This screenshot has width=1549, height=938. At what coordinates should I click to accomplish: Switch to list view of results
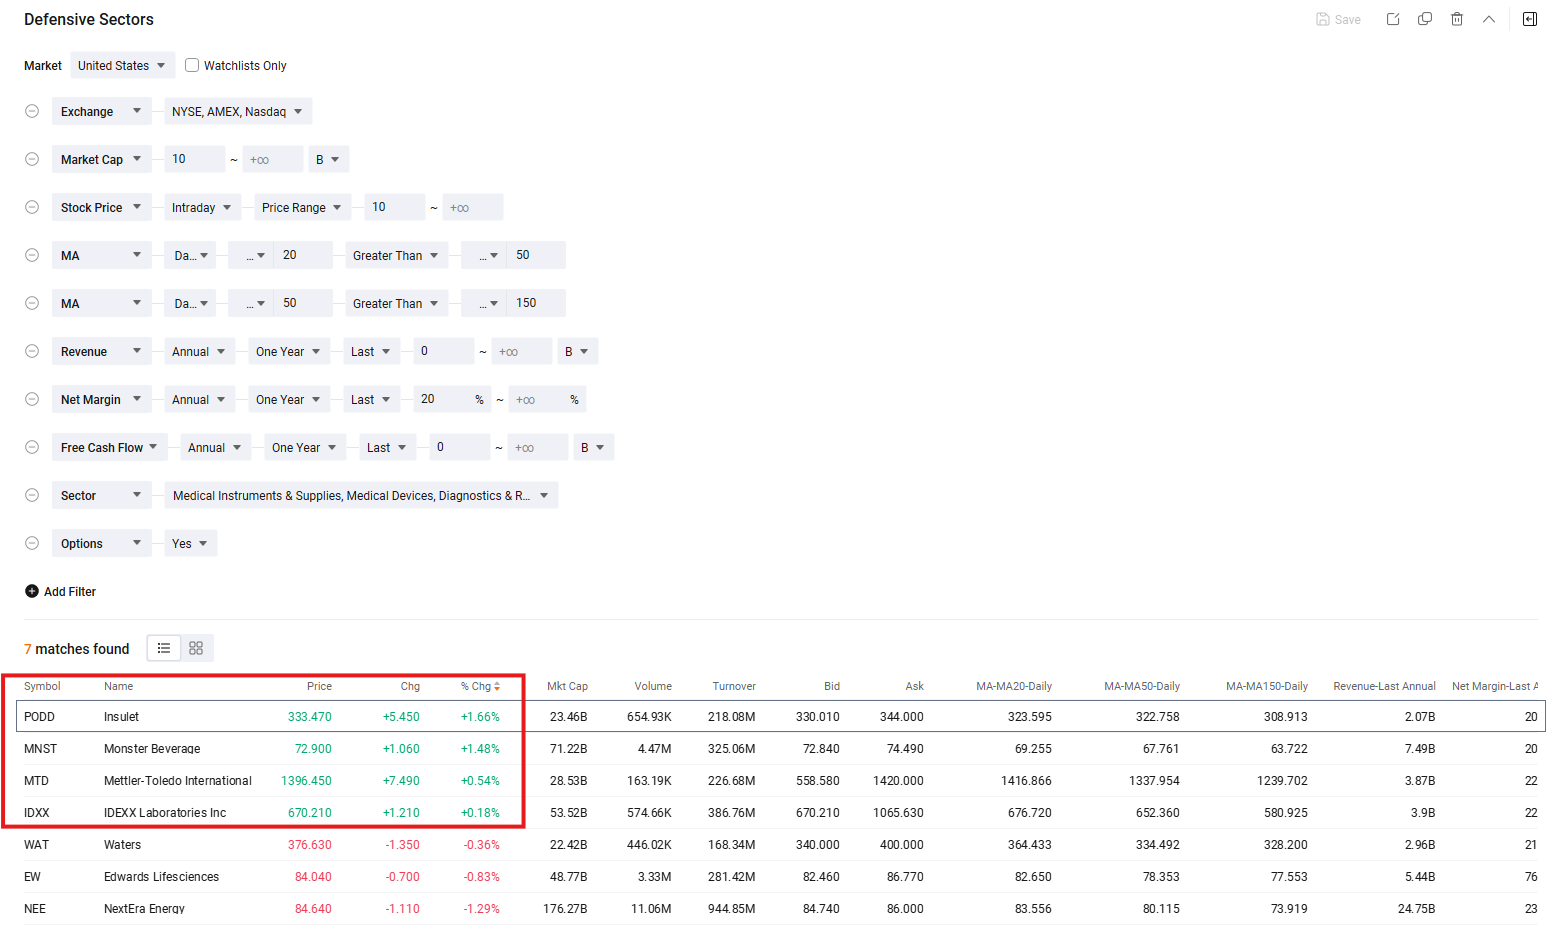pyautogui.click(x=164, y=648)
